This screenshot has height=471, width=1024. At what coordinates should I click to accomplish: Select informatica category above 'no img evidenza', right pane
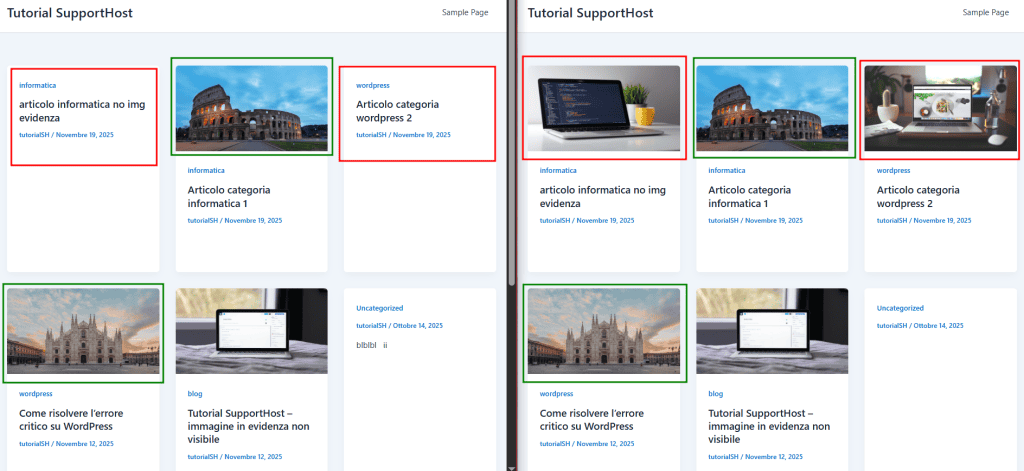[558, 171]
